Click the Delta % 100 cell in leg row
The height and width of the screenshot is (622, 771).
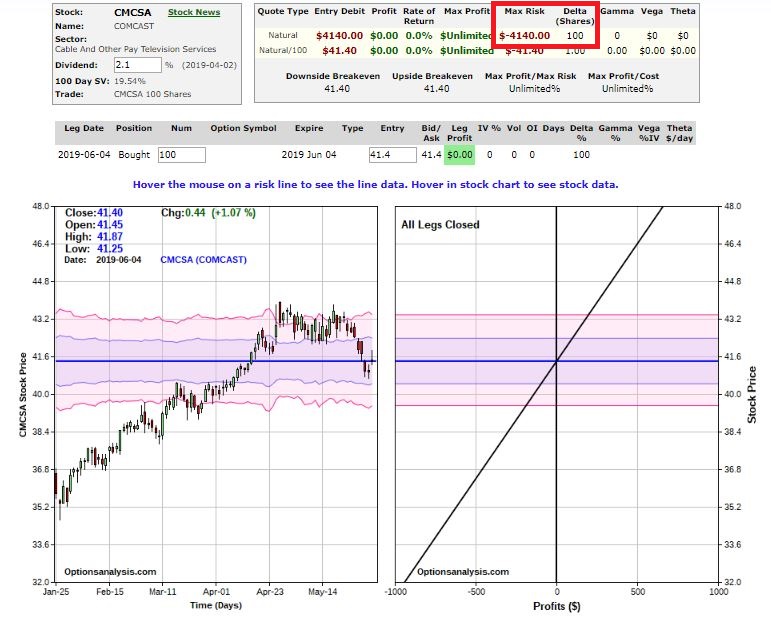pyautogui.click(x=581, y=155)
